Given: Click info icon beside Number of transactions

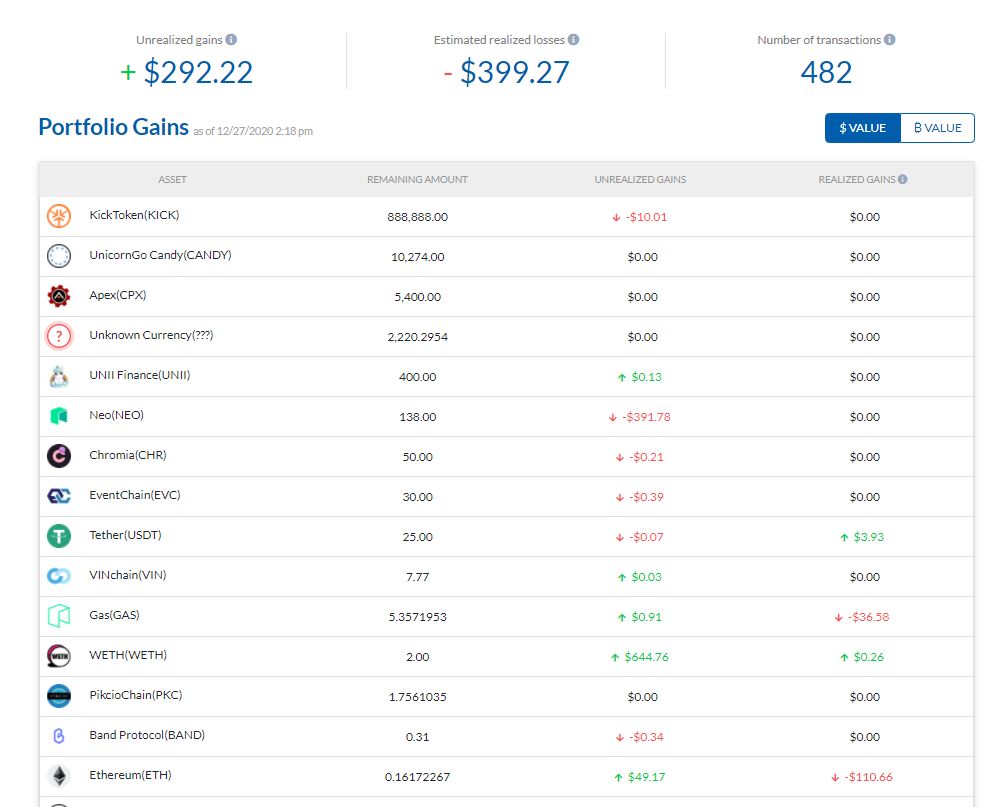Looking at the screenshot, I should click(889, 40).
